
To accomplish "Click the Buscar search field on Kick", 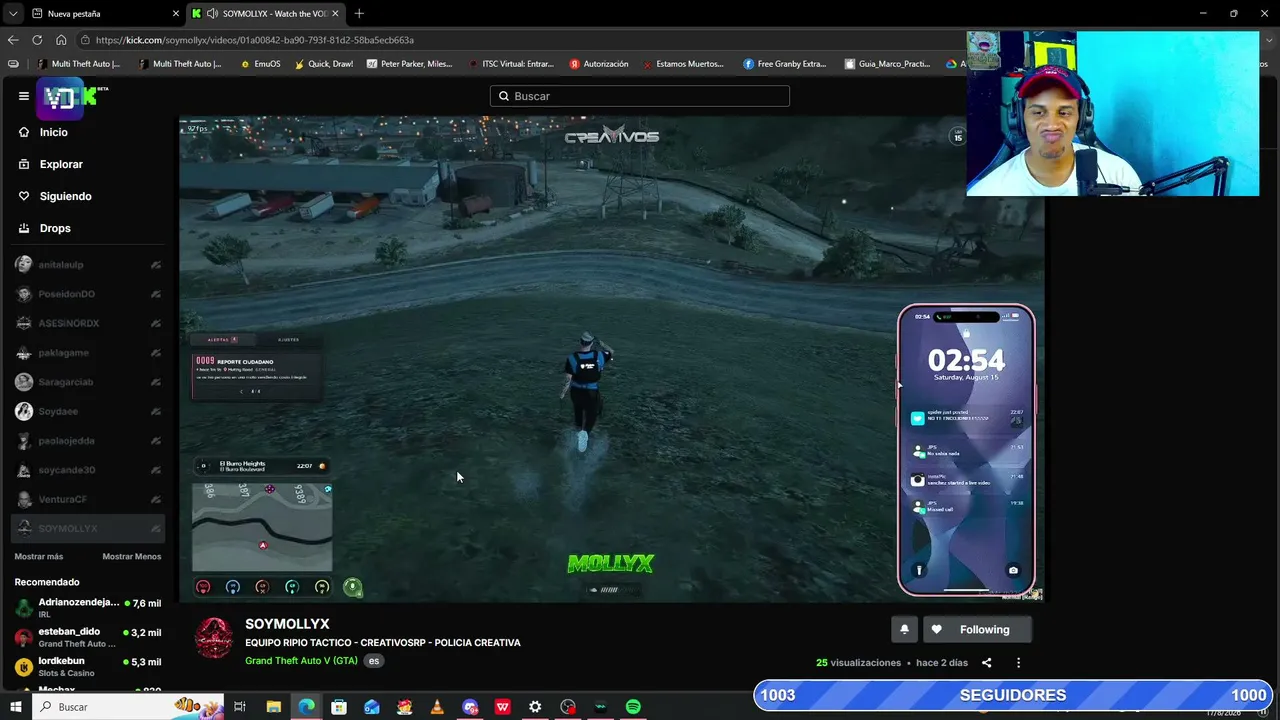I will [640, 96].
